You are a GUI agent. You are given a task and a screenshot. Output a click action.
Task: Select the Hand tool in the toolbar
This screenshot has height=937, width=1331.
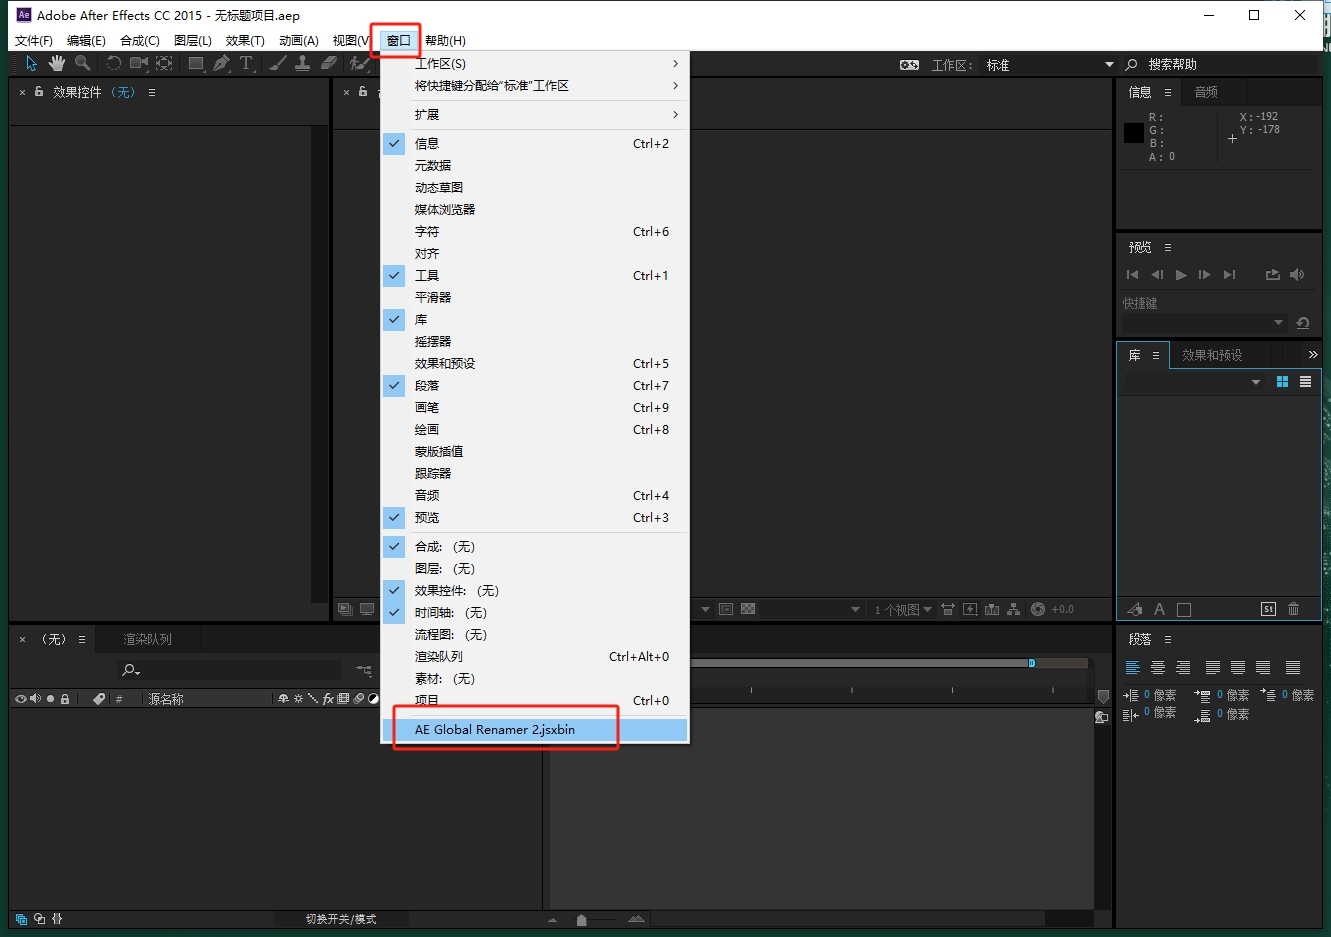pos(57,63)
